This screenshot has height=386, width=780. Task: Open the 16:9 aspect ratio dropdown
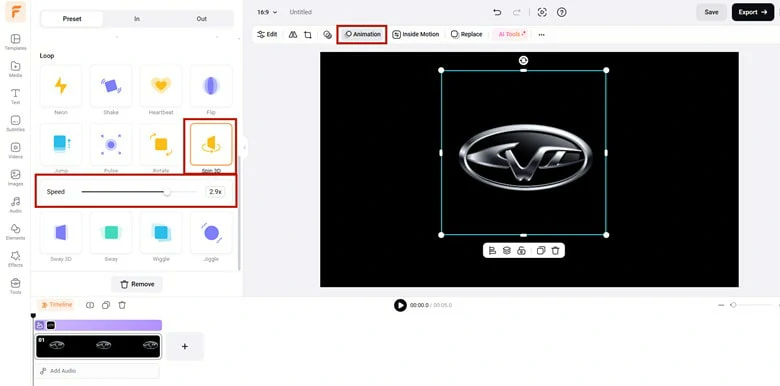[x=267, y=12]
